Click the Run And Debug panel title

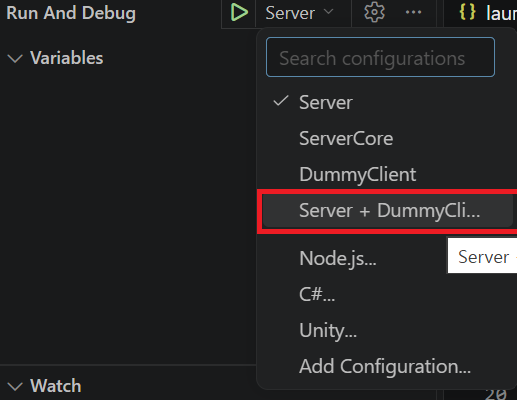coord(71,13)
